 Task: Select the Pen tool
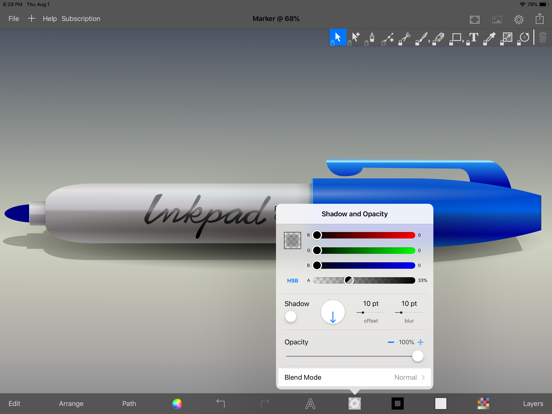[x=371, y=38]
